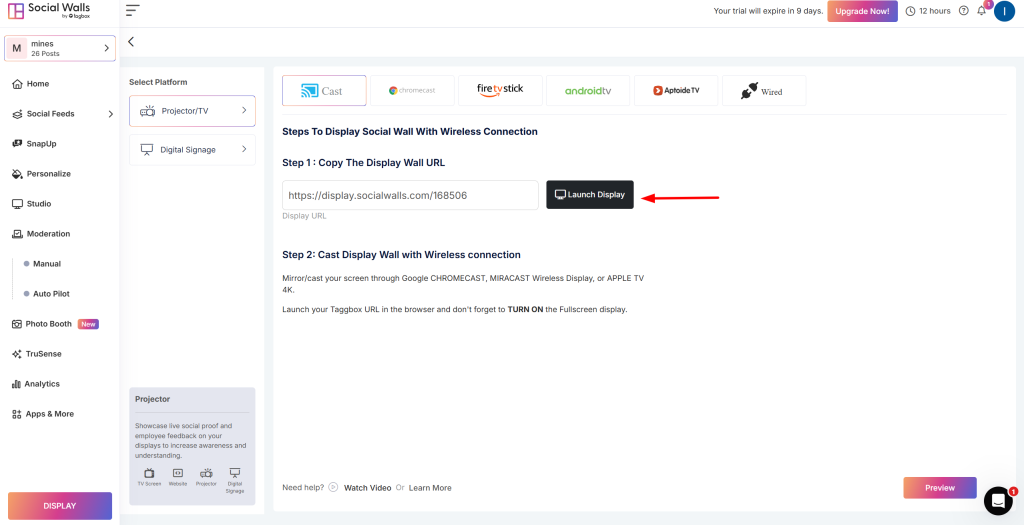1024x525 pixels.
Task: Select the Digital Signage platform
Action: (x=193, y=150)
